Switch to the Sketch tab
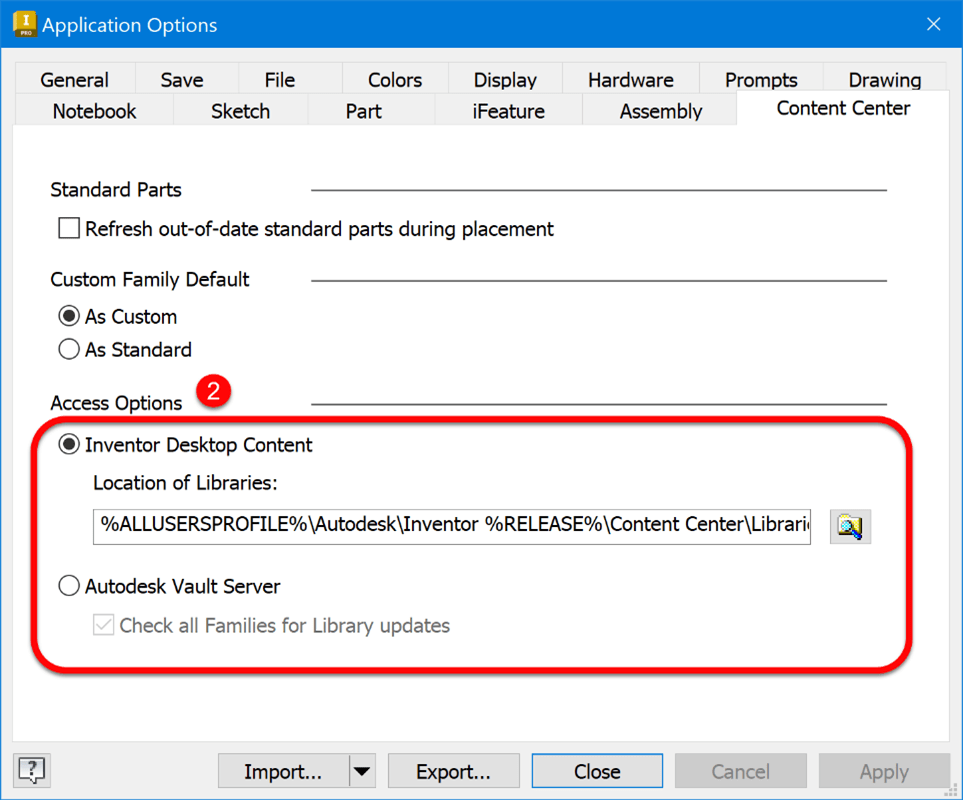The image size is (963, 800). click(x=240, y=111)
